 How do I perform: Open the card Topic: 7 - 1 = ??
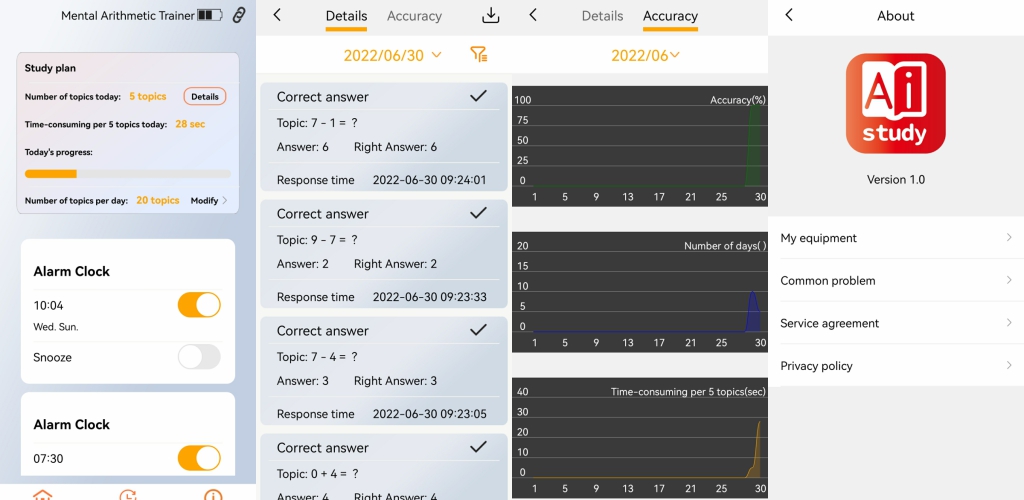[x=384, y=136]
